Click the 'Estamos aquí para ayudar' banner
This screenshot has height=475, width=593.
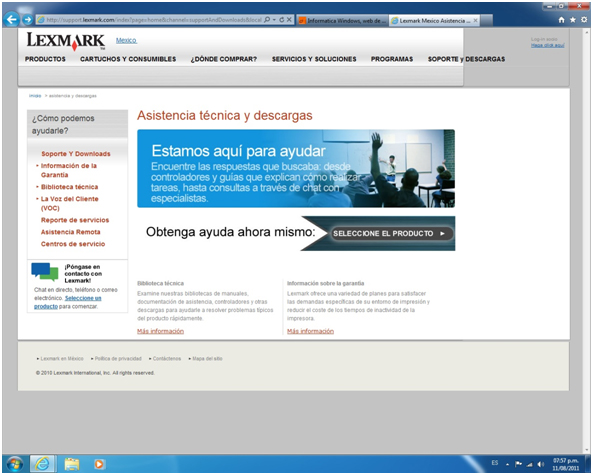click(x=296, y=168)
